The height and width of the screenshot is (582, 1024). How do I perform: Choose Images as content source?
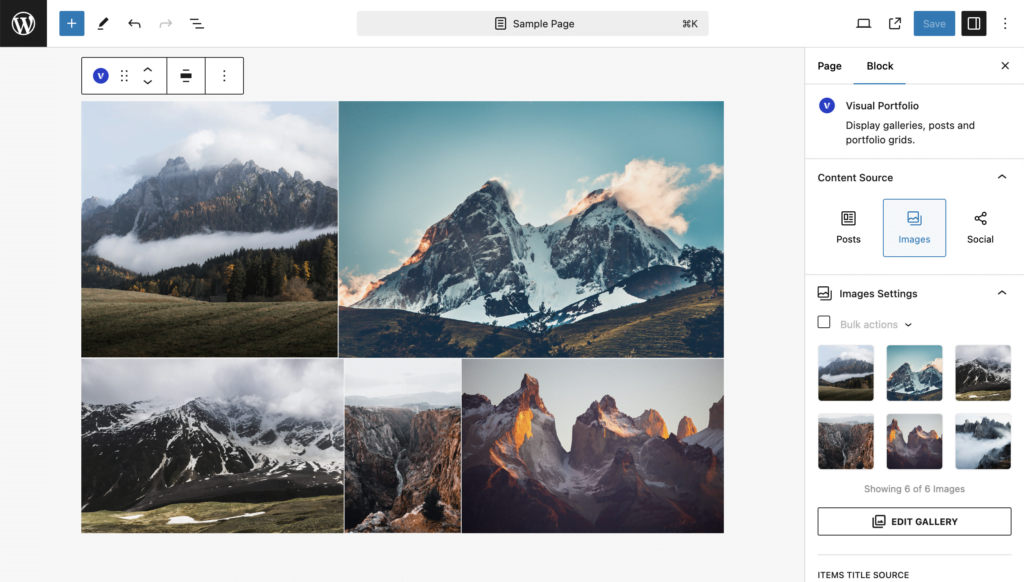pyautogui.click(x=914, y=228)
